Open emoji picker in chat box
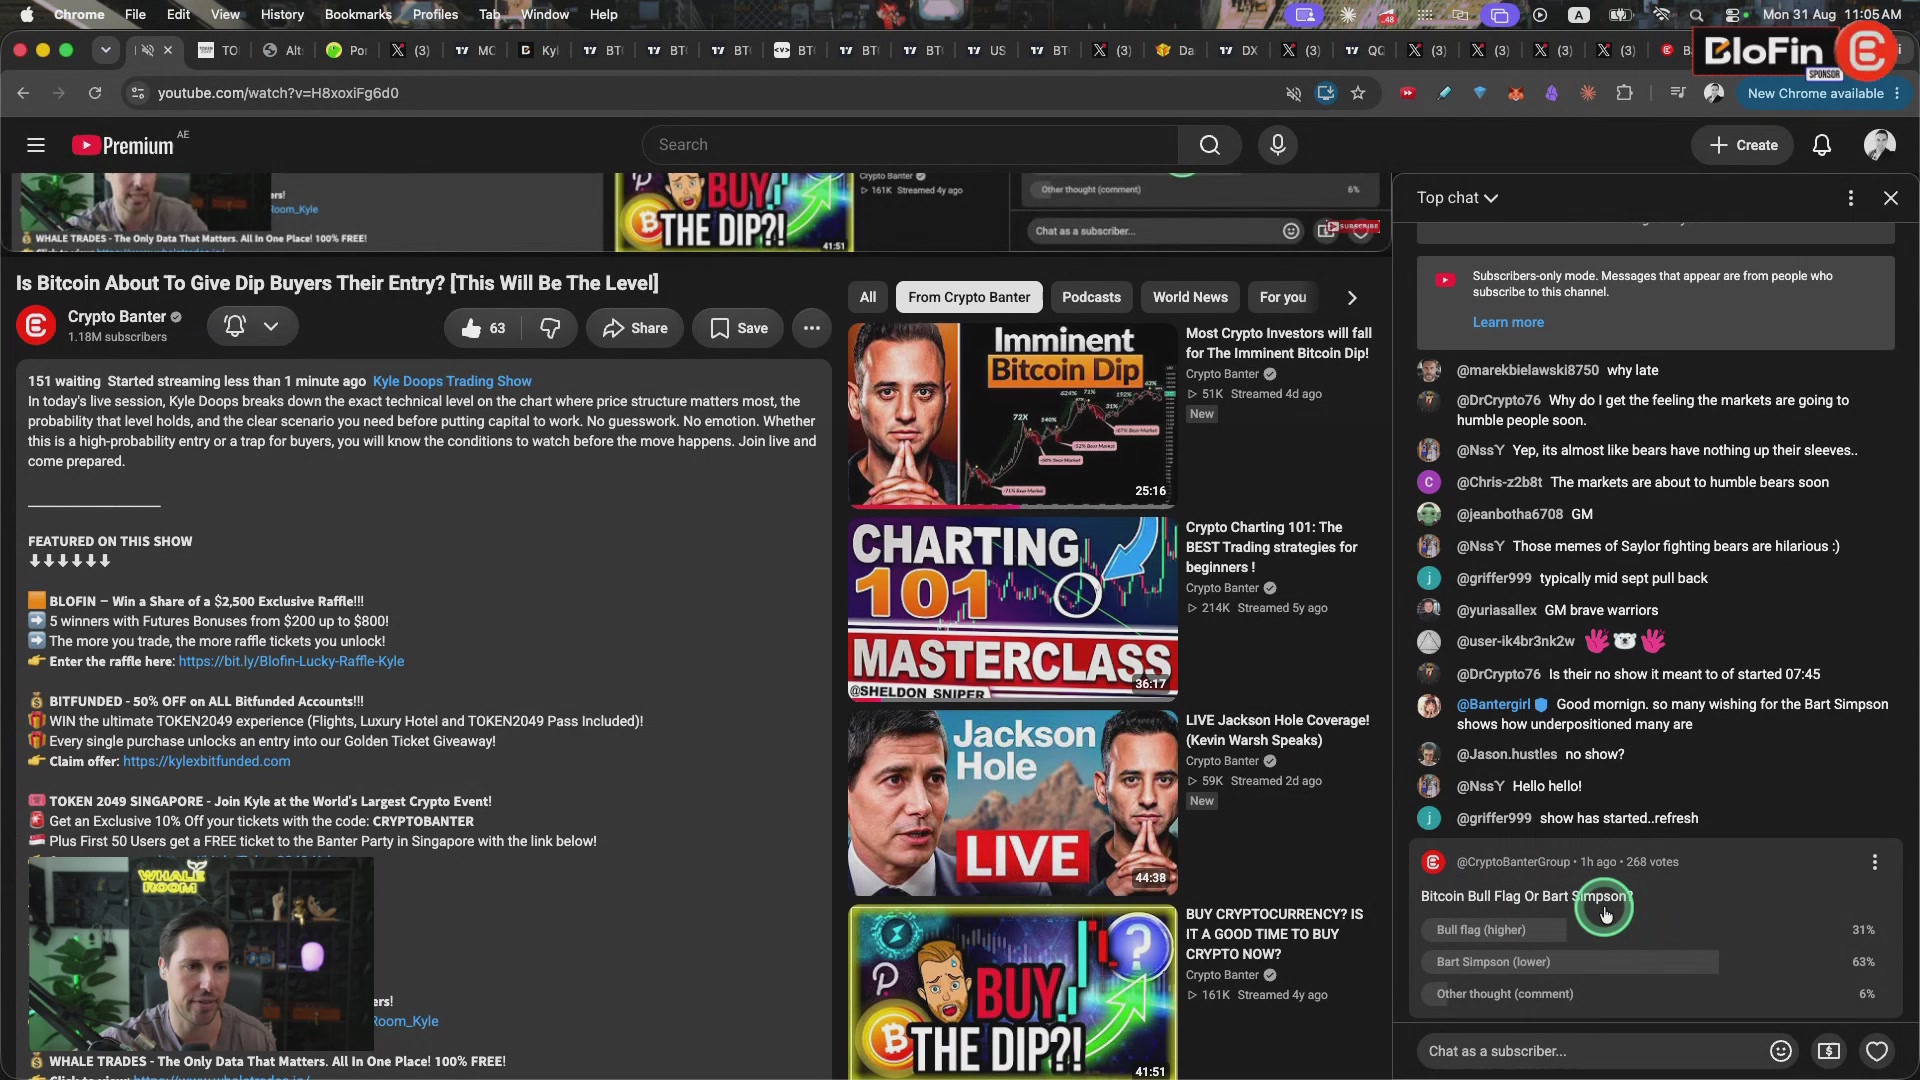 [x=1780, y=1051]
